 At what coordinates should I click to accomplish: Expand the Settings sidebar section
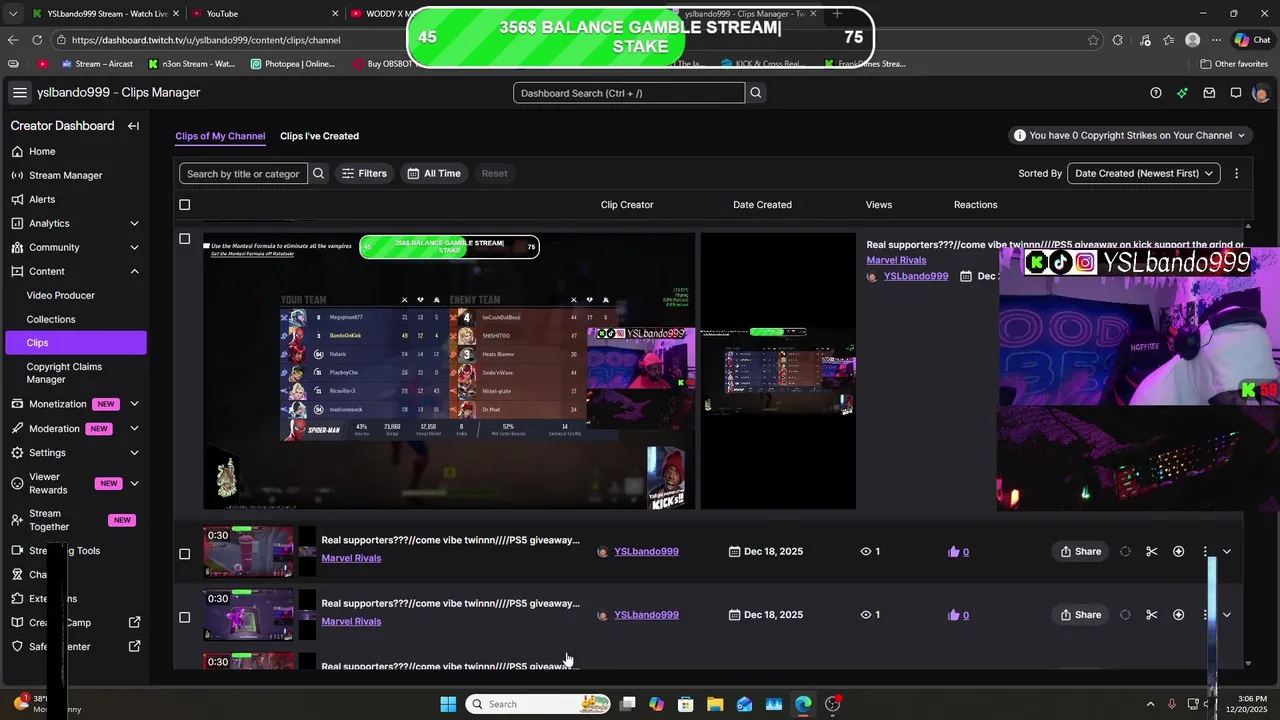pyautogui.click(x=134, y=452)
